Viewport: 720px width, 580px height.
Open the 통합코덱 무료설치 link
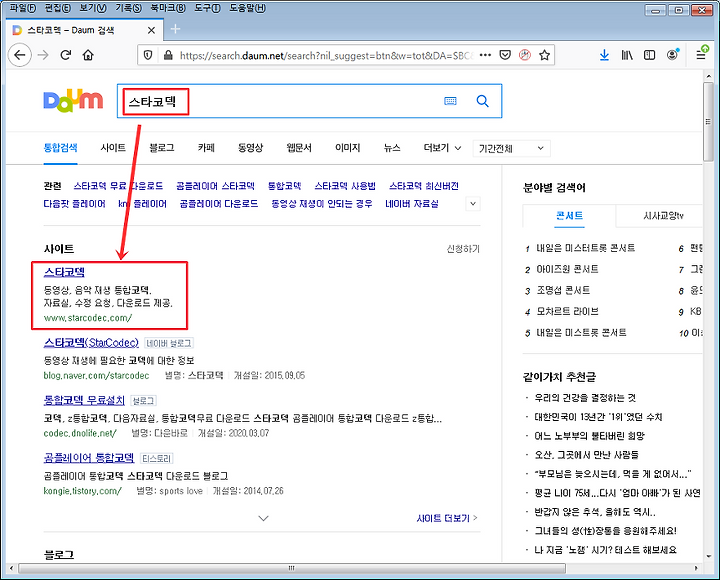click(84, 400)
